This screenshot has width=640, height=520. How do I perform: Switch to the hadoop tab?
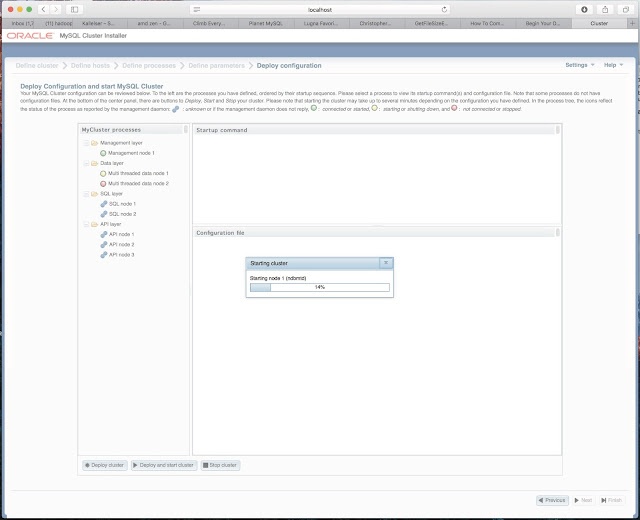[x=58, y=23]
